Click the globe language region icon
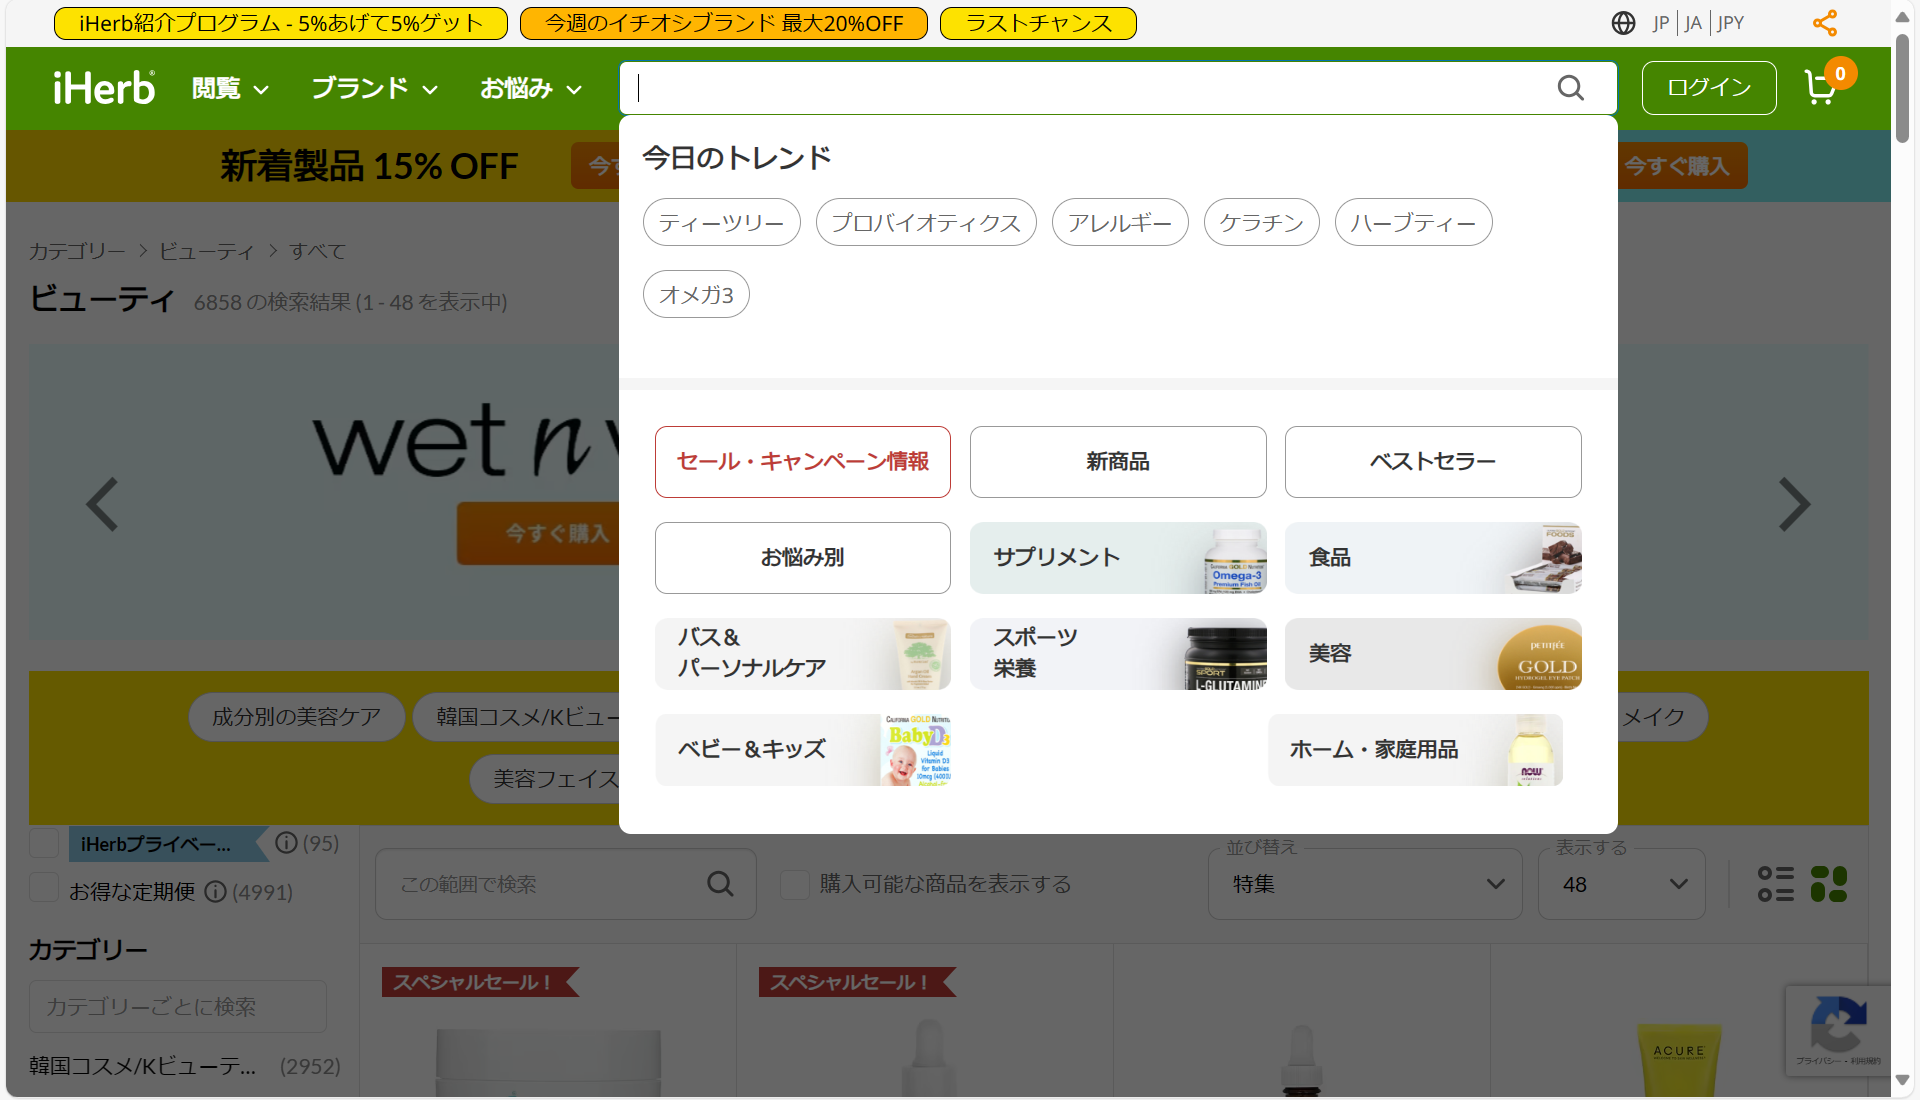Viewport: 1920px width, 1100px height. click(x=1623, y=23)
